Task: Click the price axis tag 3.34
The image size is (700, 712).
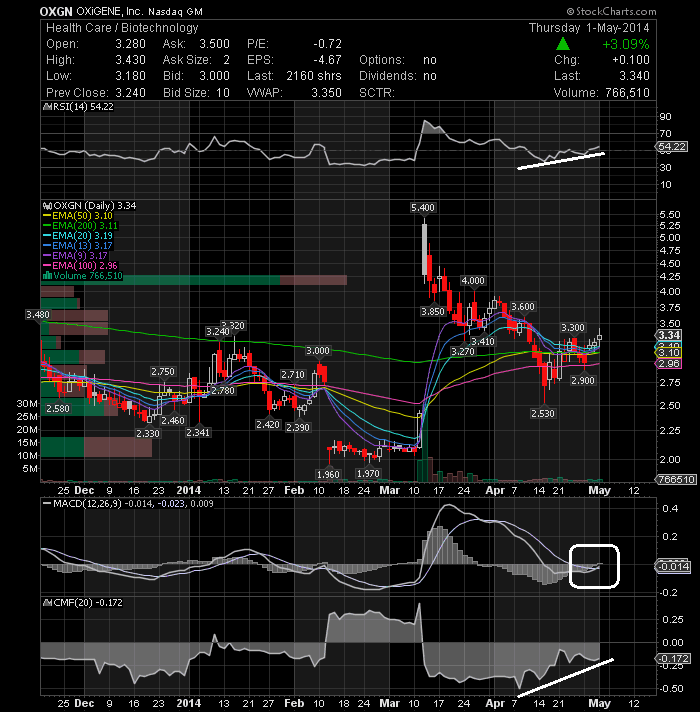Action: pos(669,335)
